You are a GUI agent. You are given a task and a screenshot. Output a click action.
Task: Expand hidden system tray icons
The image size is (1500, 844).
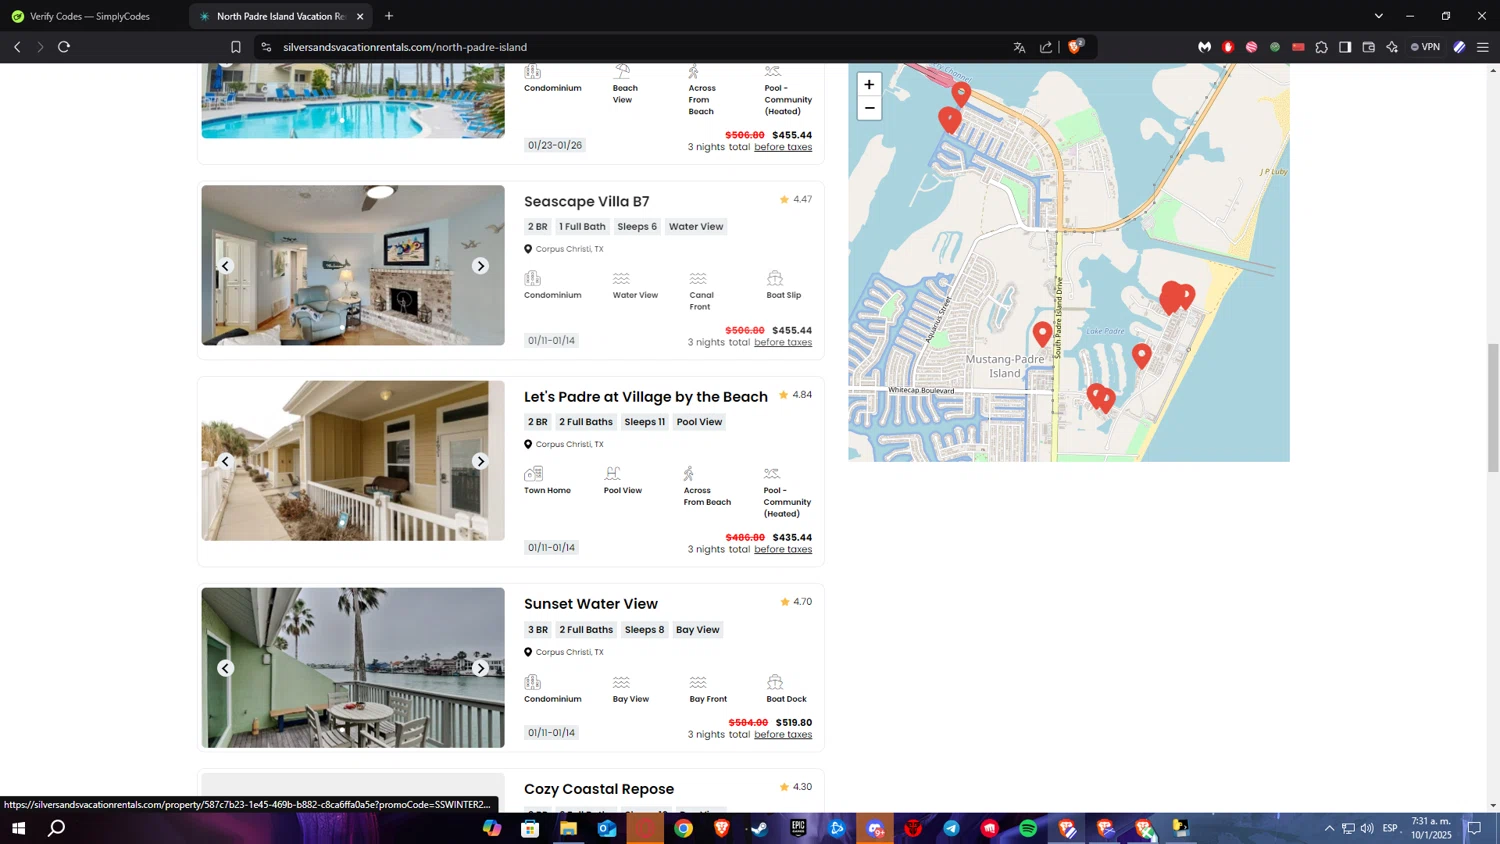coord(1329,828)
